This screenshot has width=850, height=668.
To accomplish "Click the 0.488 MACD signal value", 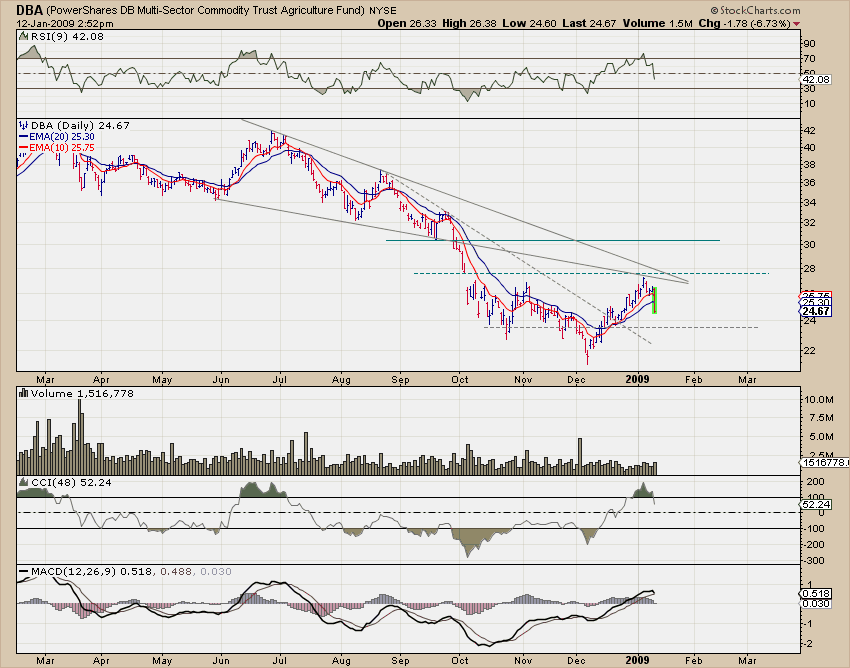I will pos(176,571).
